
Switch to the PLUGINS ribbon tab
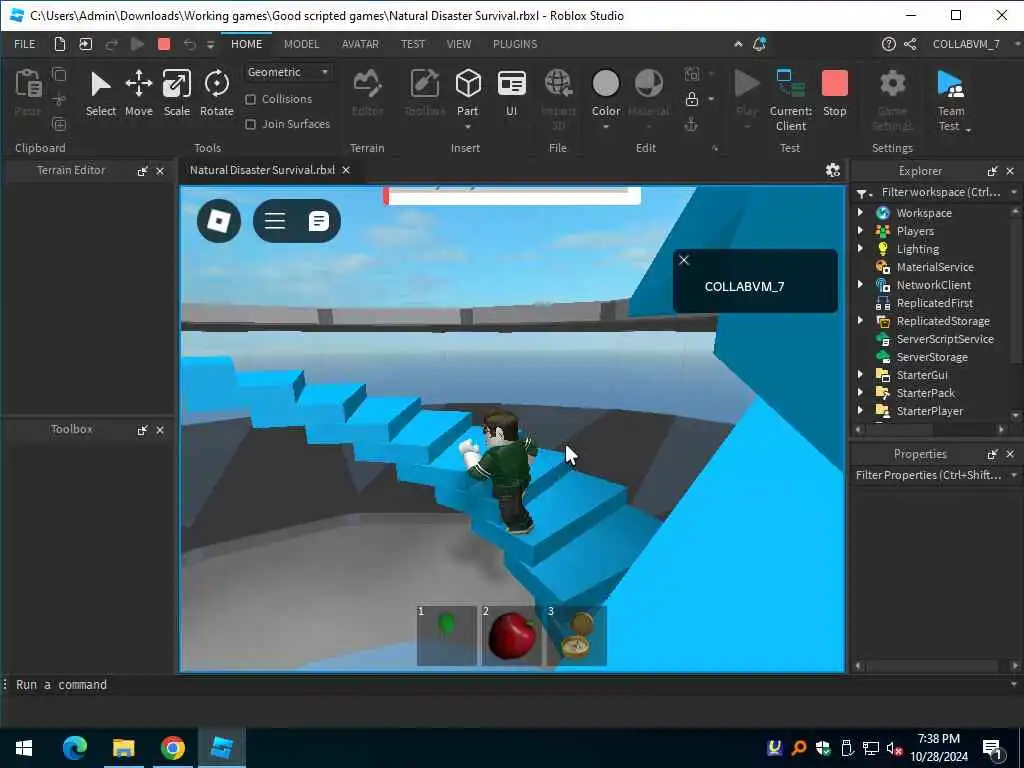pyautogui.click(x=515, y=44)
